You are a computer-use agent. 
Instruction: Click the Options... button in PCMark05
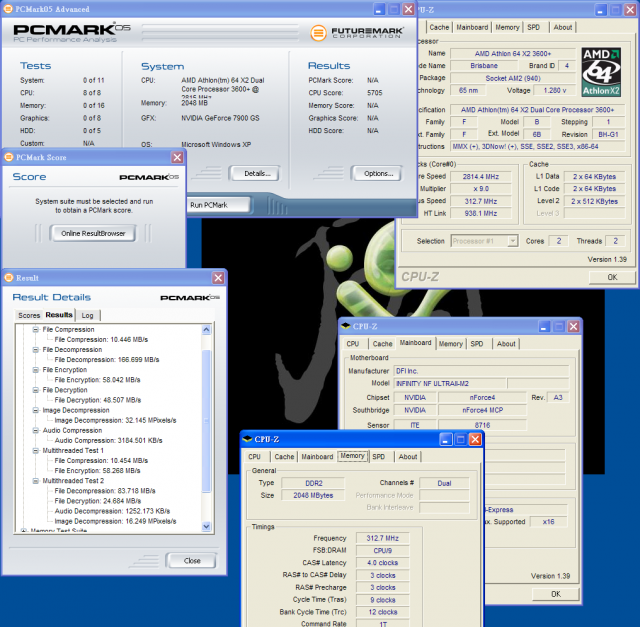pyautogui.click(x=378, y=173)
